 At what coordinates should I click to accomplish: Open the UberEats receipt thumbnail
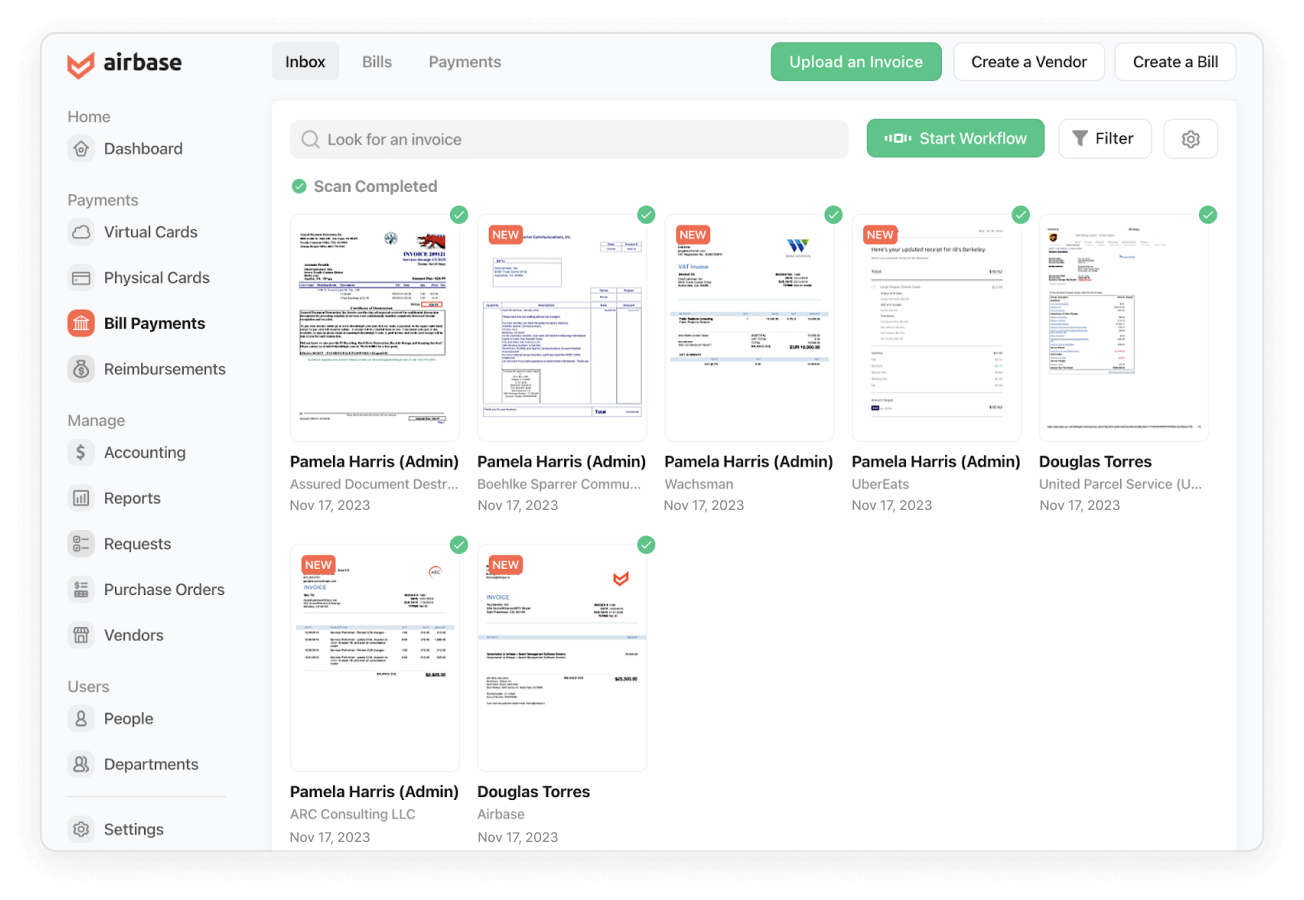pos(937,327)
